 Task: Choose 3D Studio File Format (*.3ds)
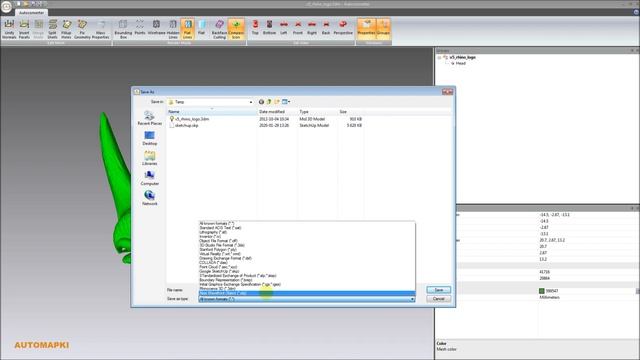point(307,245)
